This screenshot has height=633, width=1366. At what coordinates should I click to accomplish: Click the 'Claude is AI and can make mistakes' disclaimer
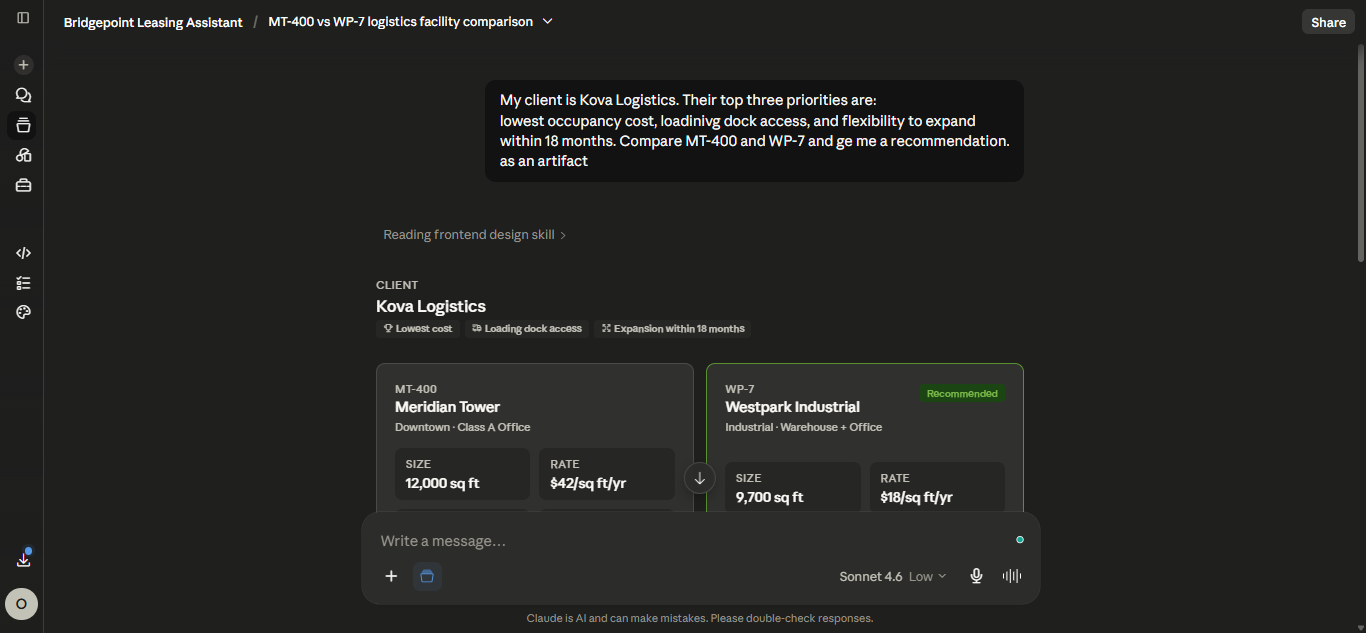700,618
